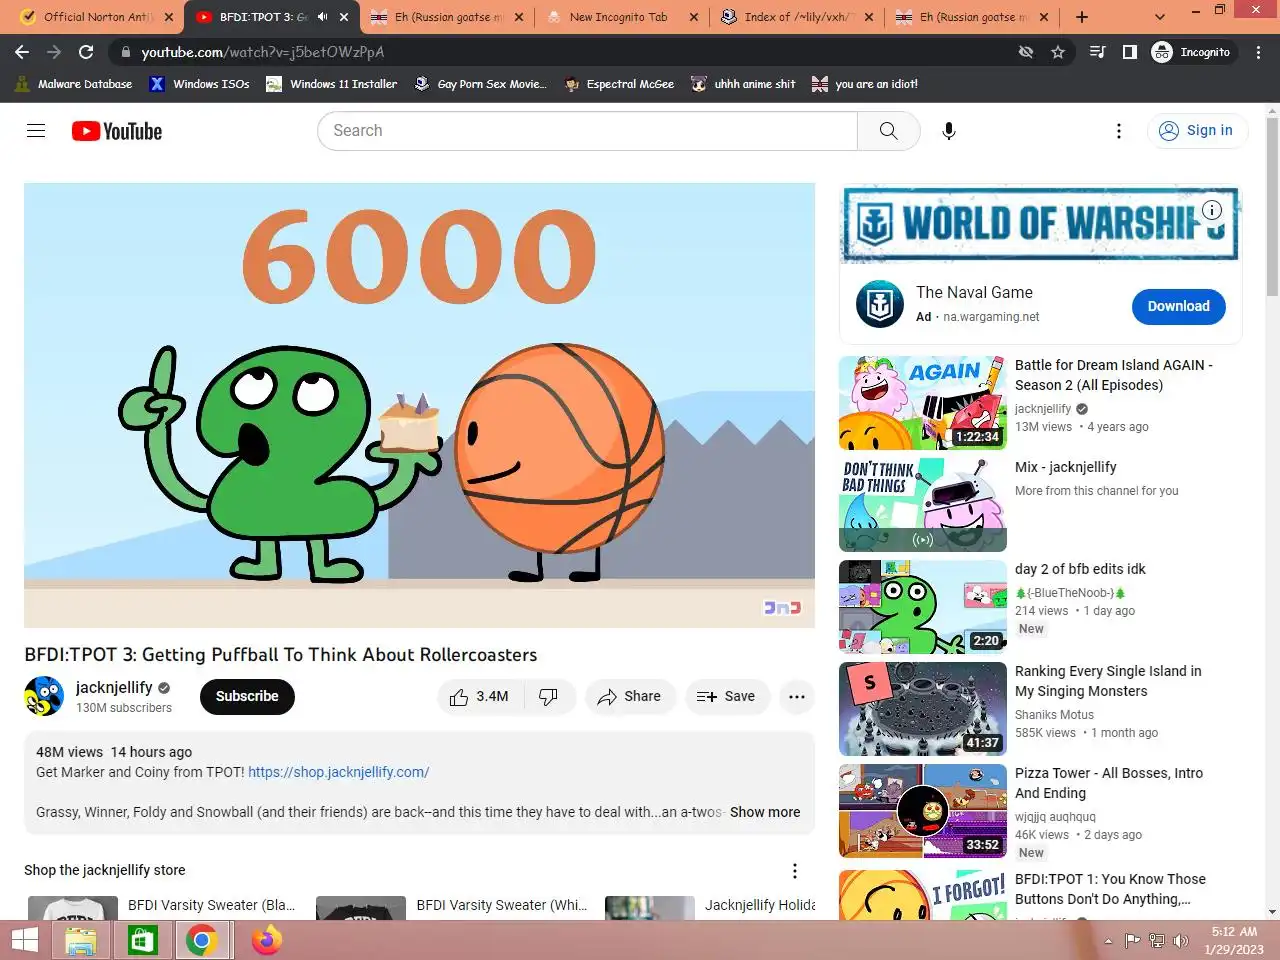
Task: Open Windows Start menu
Action: pos(24,940)
